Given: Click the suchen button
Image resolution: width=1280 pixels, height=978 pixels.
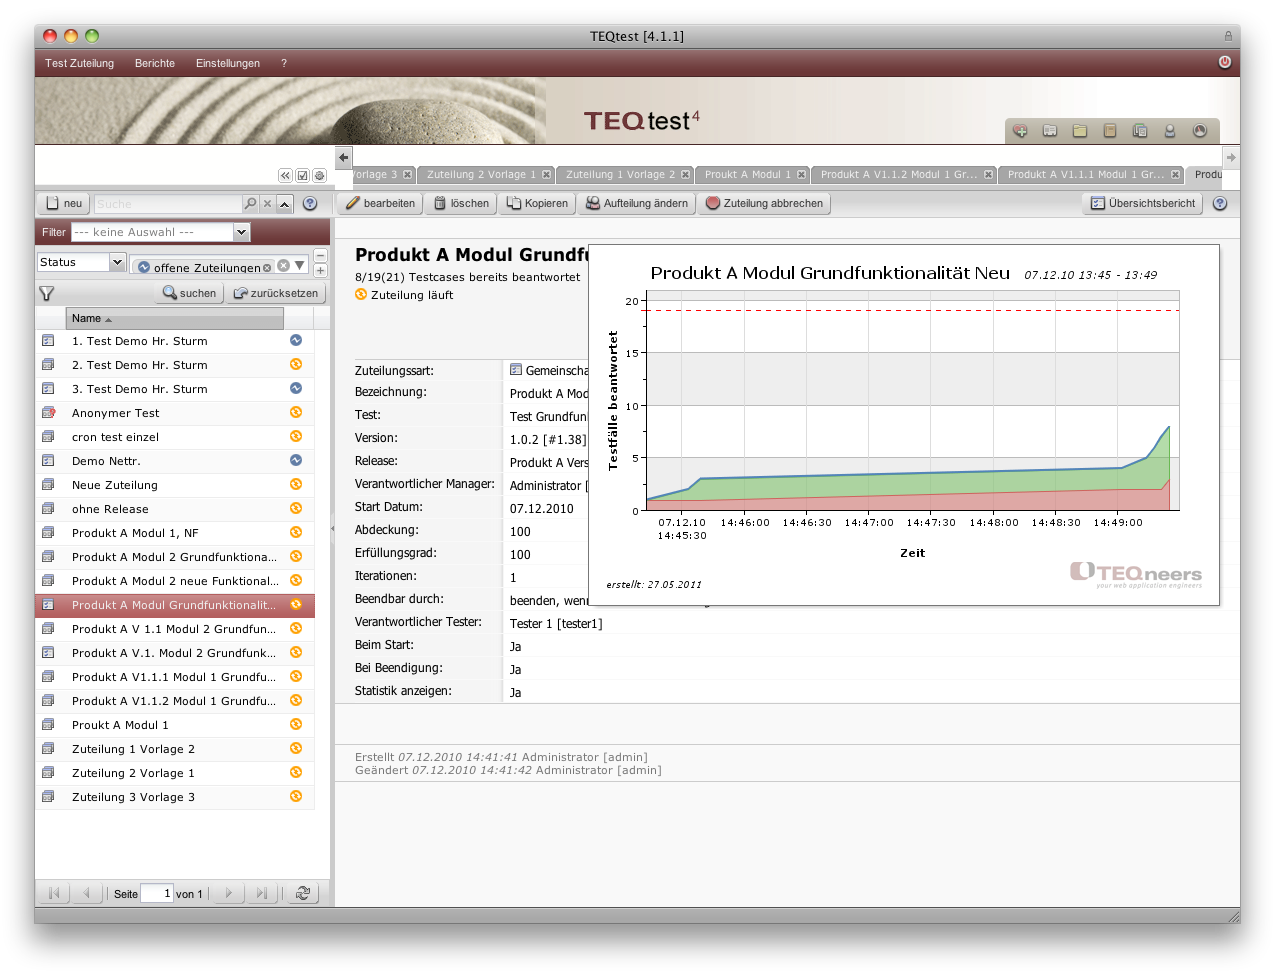Looking at the screenshot, I should (x=189, y=293).
